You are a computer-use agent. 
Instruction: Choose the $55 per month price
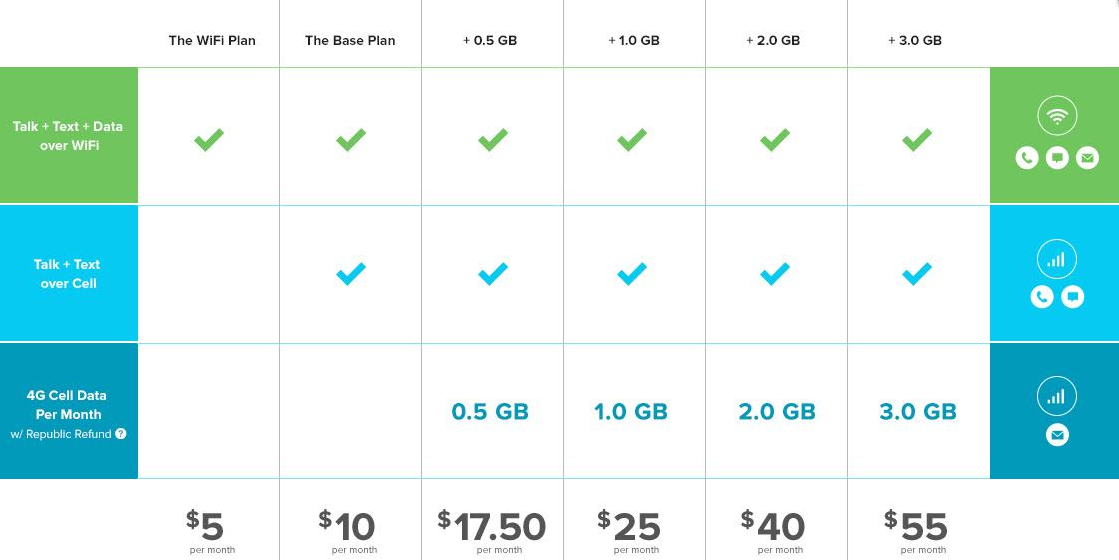click(x=916, y=531)
